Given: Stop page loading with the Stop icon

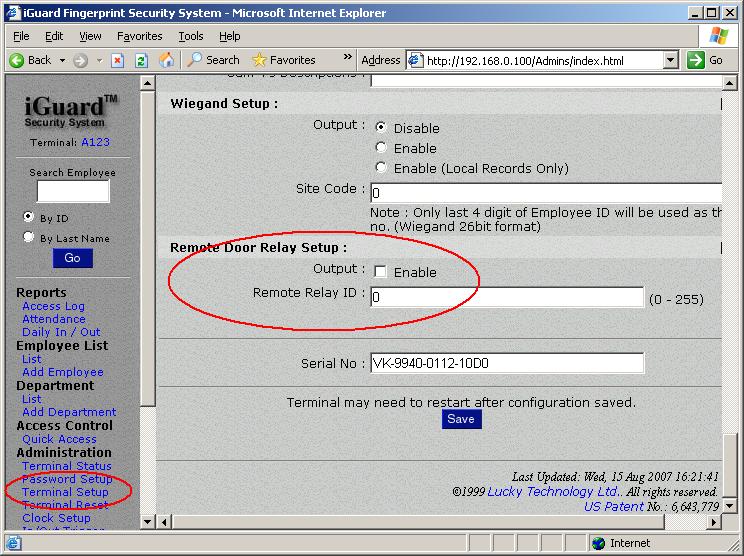Looking at the screenshot, I should [117, 61].
